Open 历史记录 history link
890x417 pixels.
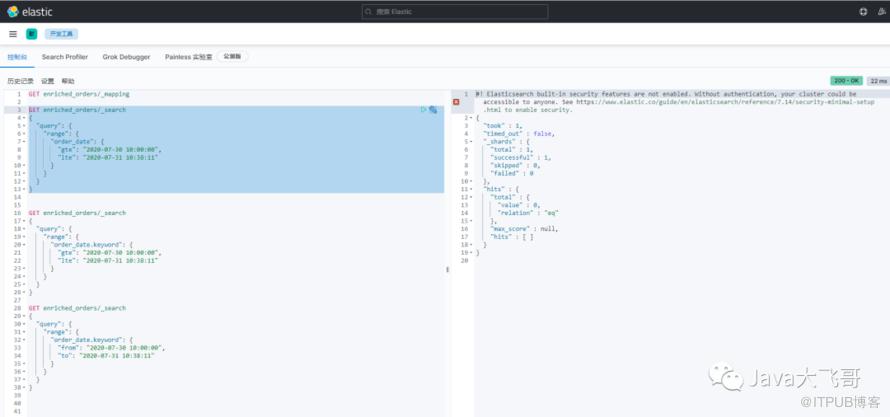coord(20,81)
